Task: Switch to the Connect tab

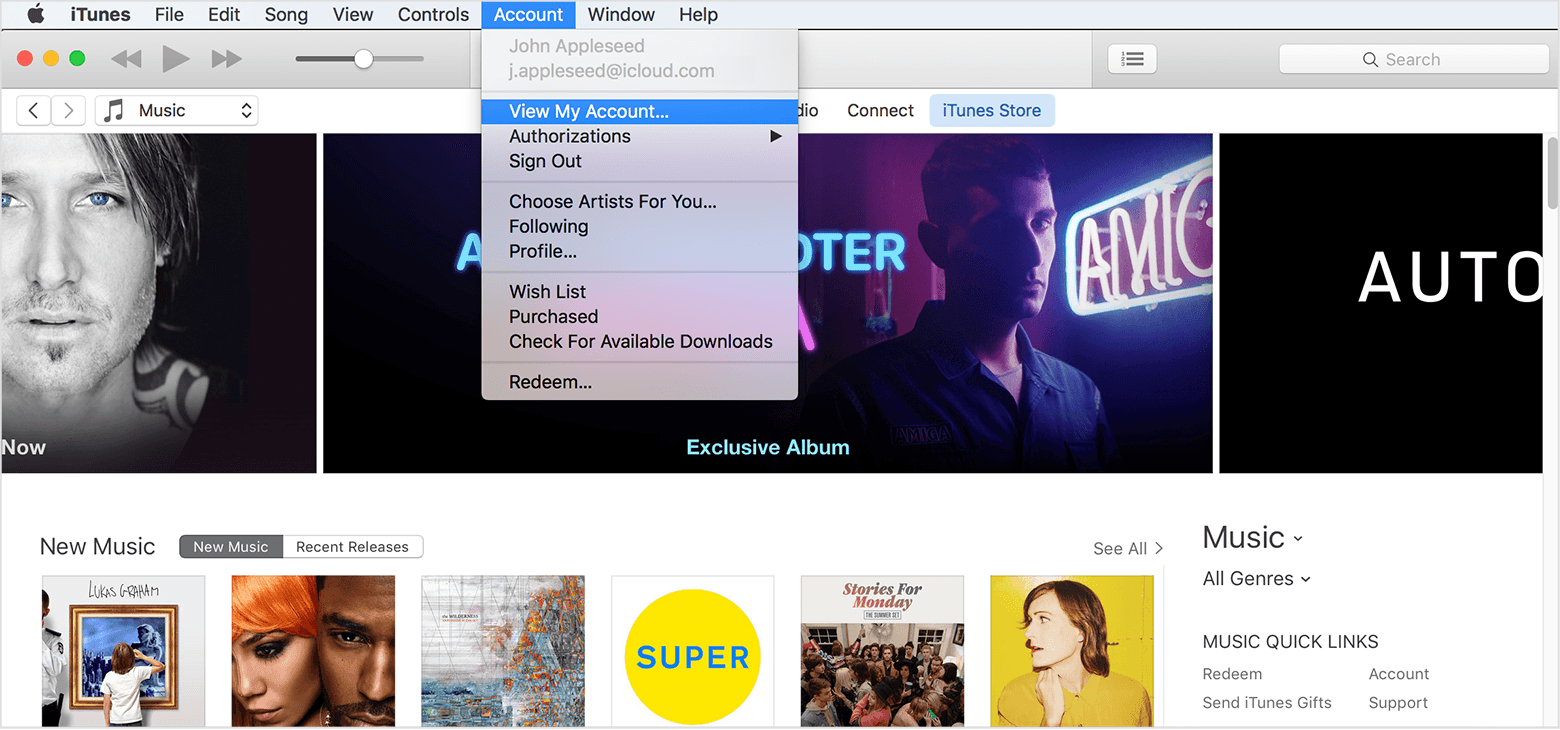Action: [880, 111]
